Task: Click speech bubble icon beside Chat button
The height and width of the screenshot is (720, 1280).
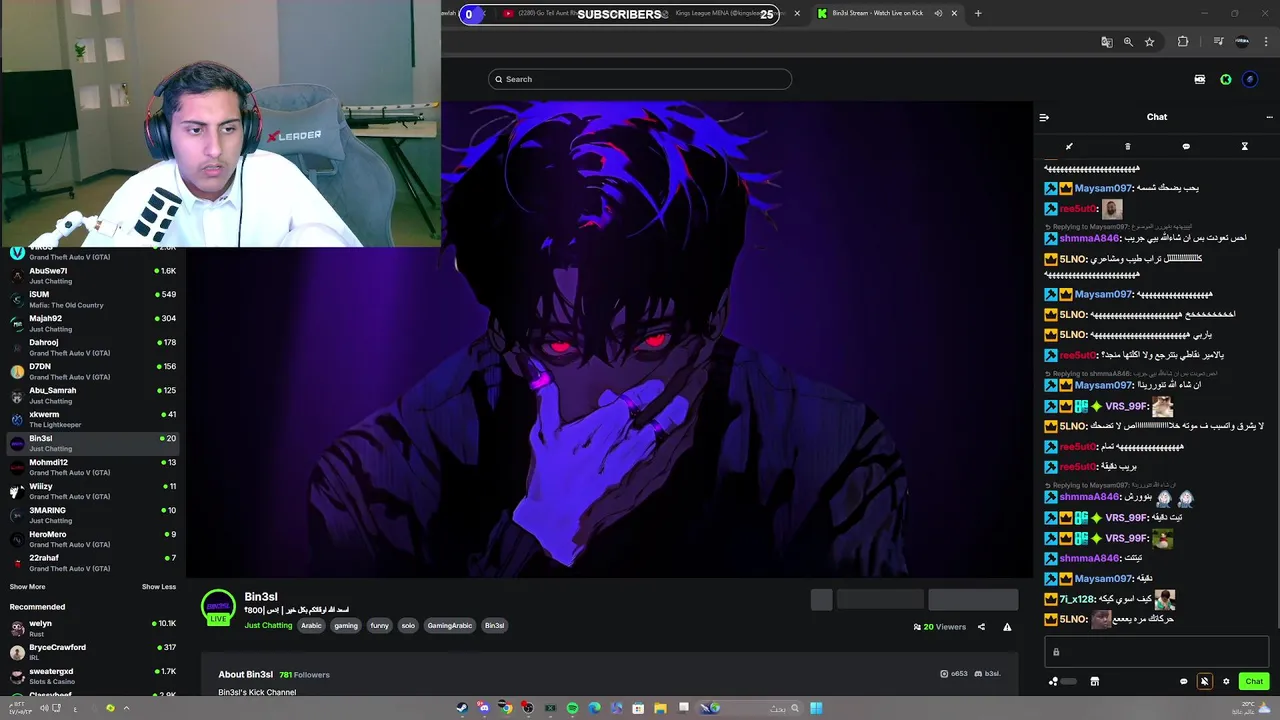Action: [1184, 681]
